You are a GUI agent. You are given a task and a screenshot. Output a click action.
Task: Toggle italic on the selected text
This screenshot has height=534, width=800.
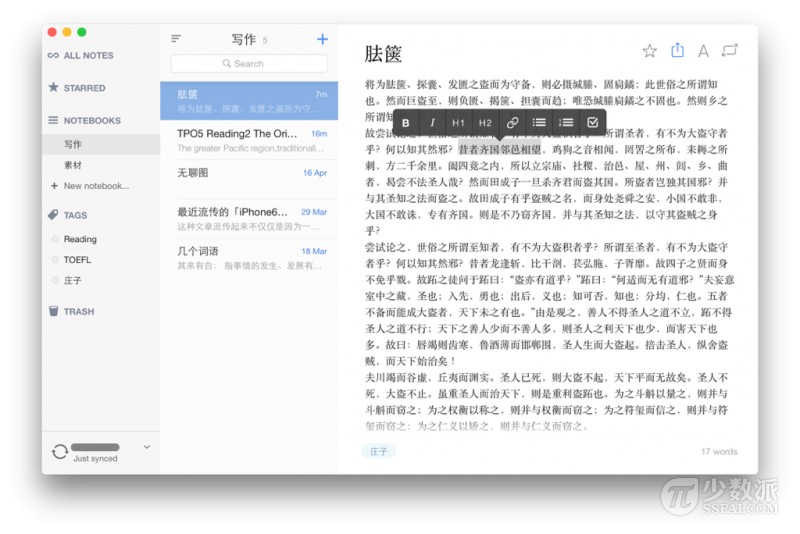coord(432,123)
